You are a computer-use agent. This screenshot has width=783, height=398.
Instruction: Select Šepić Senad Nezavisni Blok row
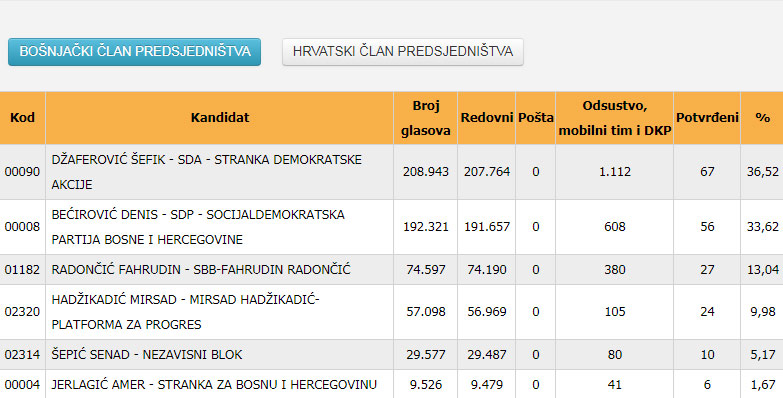(x=392, y=355)
